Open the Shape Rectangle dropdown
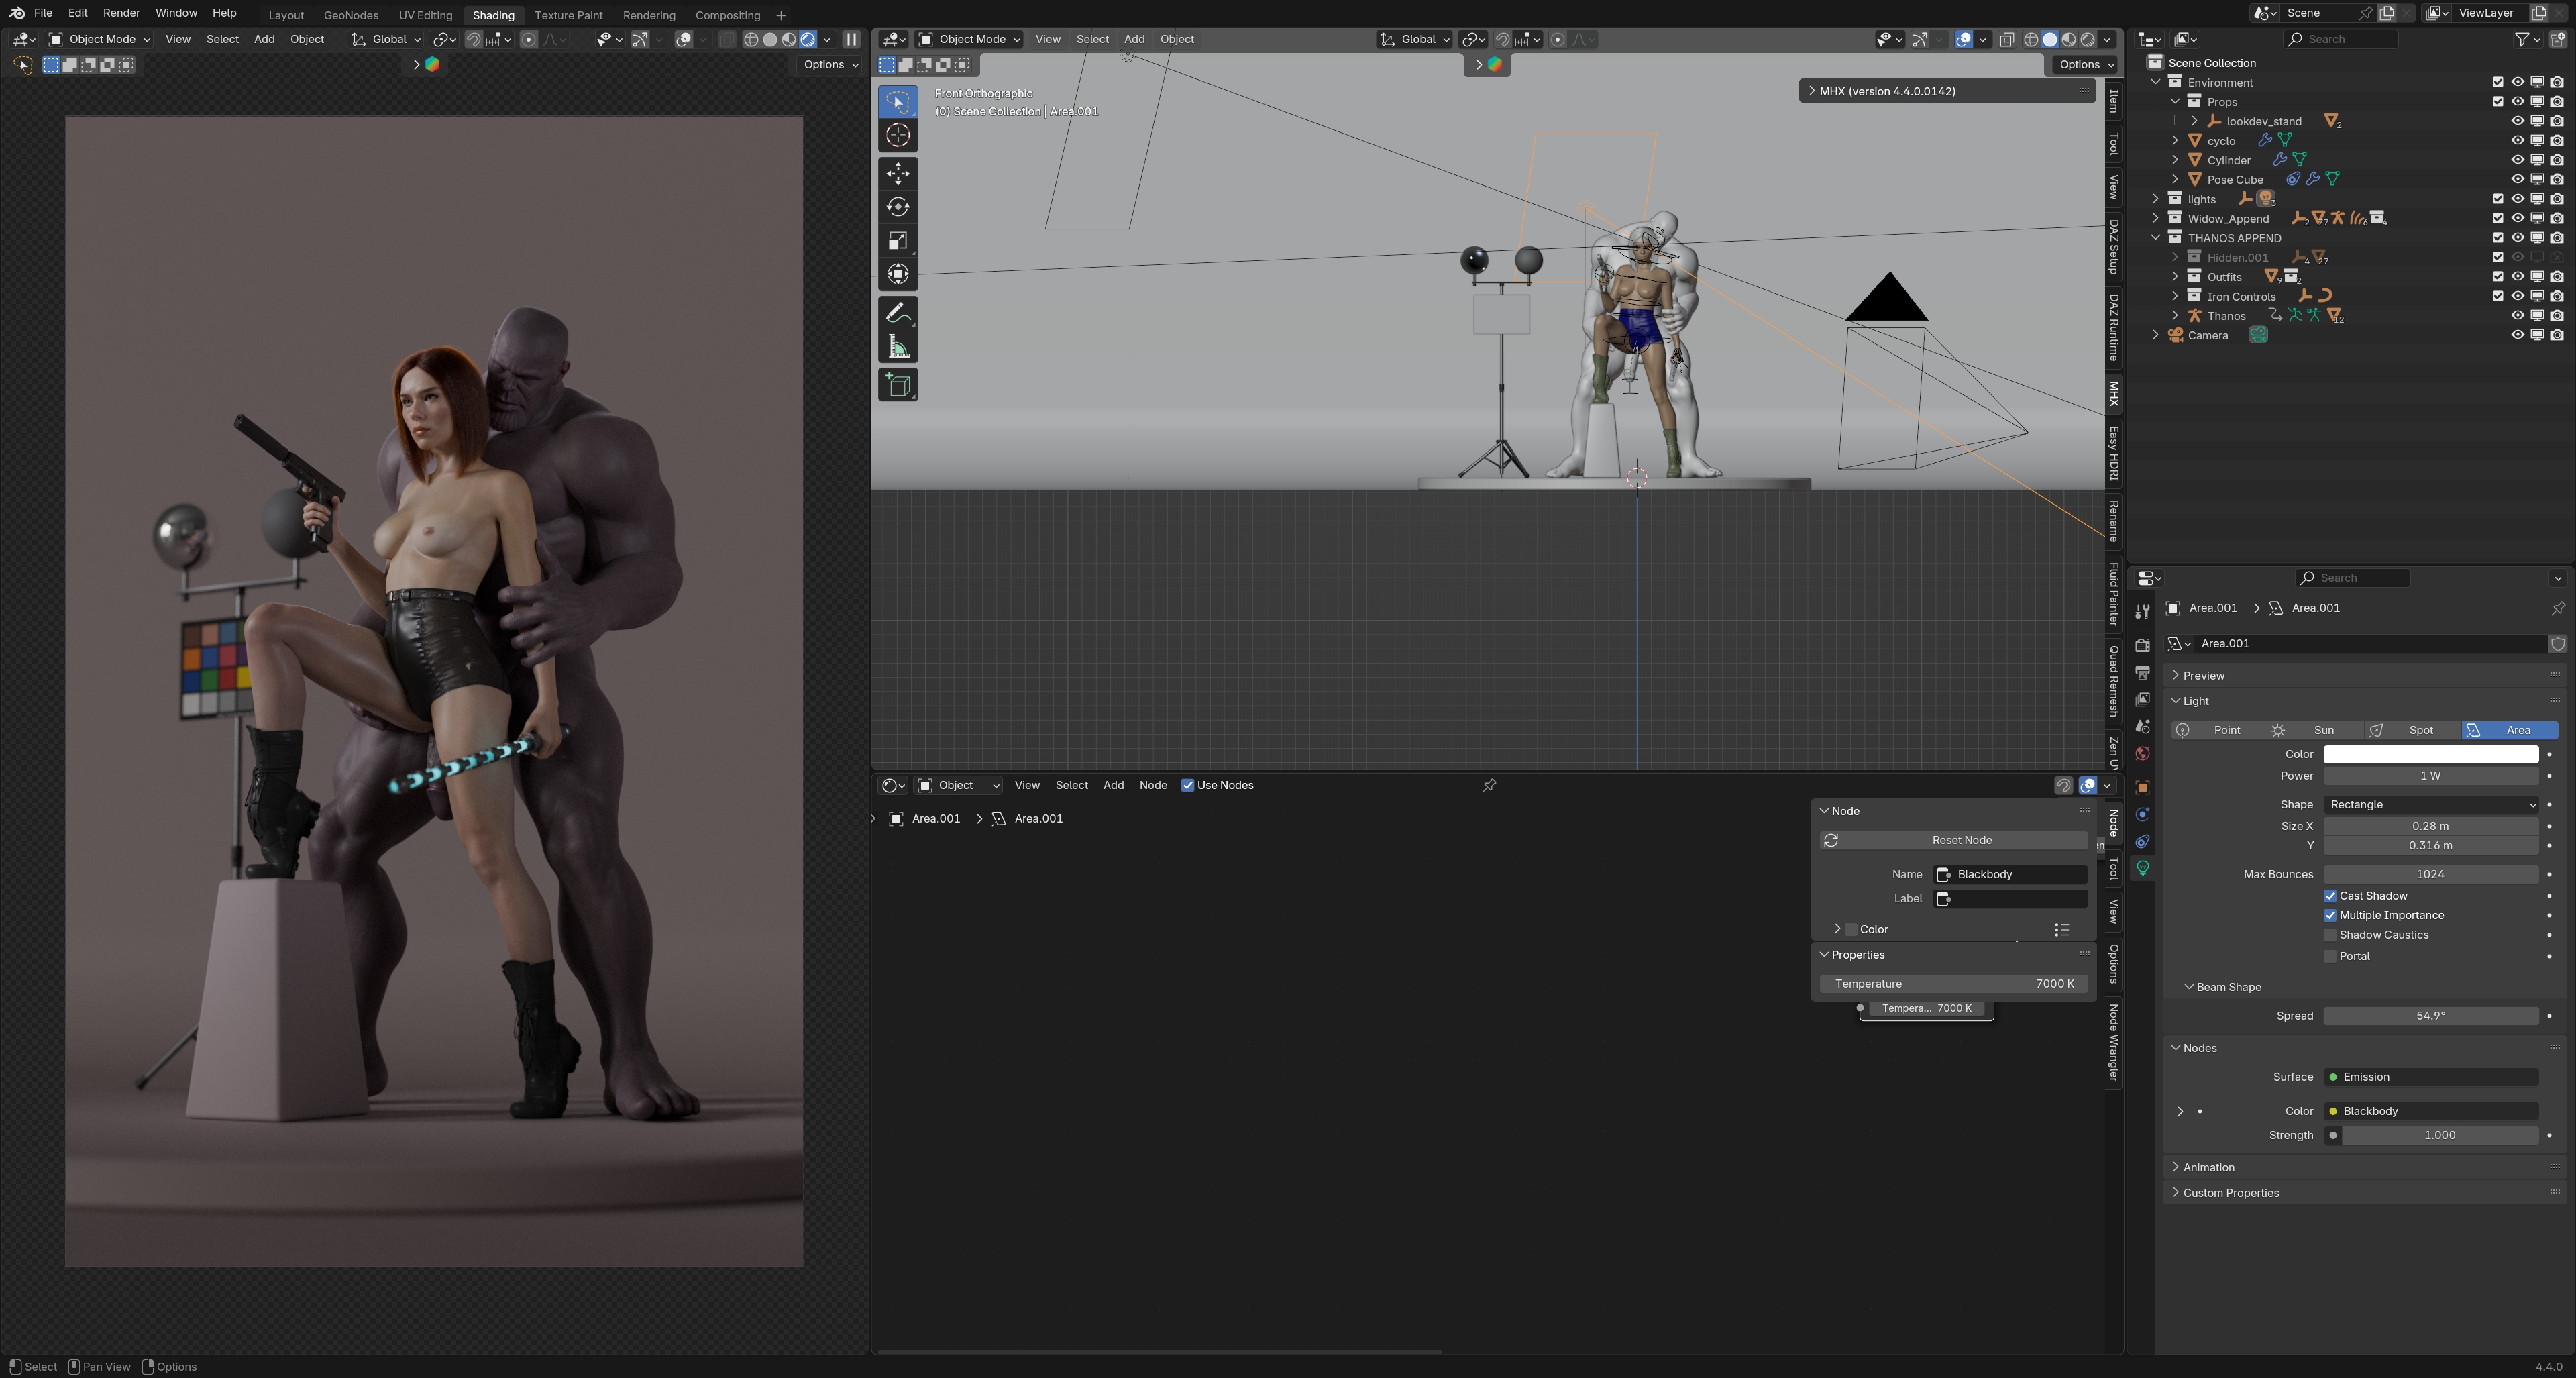The width and height of the screenshot is (2576, 1378). (x=2431, y=805)
